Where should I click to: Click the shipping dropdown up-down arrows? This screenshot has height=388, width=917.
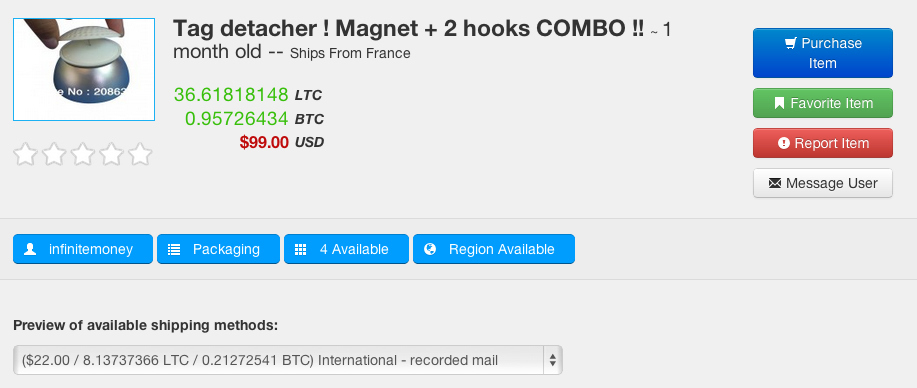[553, 360]
